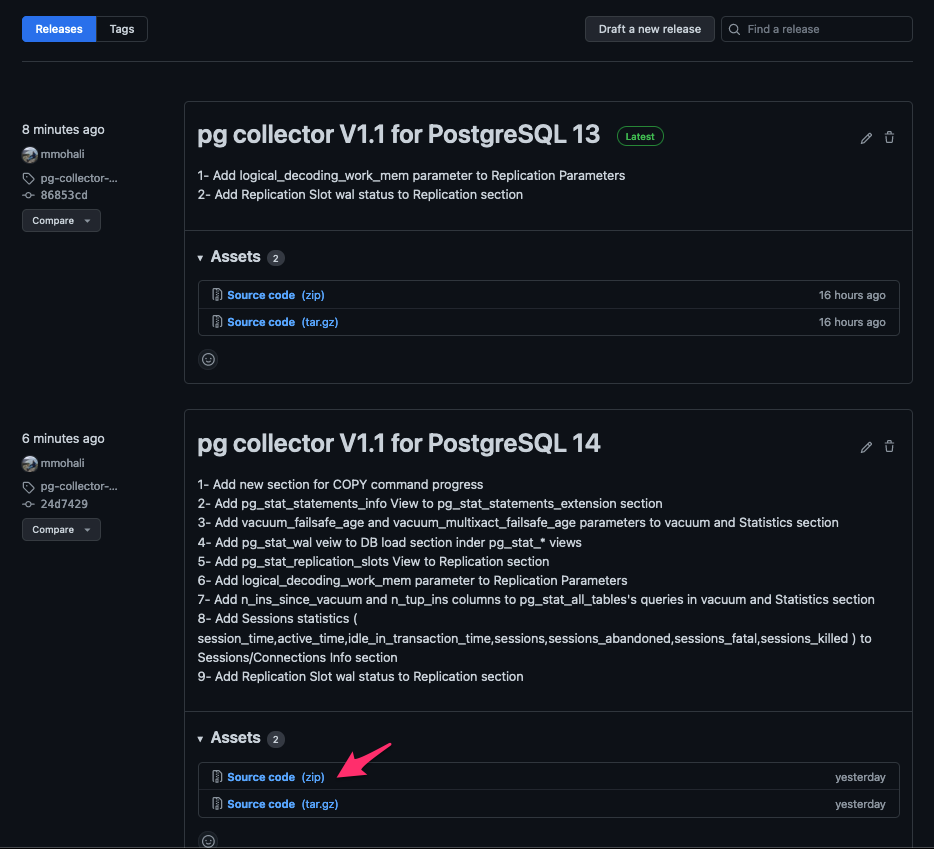
Task: Click zip file icon in PostgreSQL 13 assets
Action: pos(217,295)
